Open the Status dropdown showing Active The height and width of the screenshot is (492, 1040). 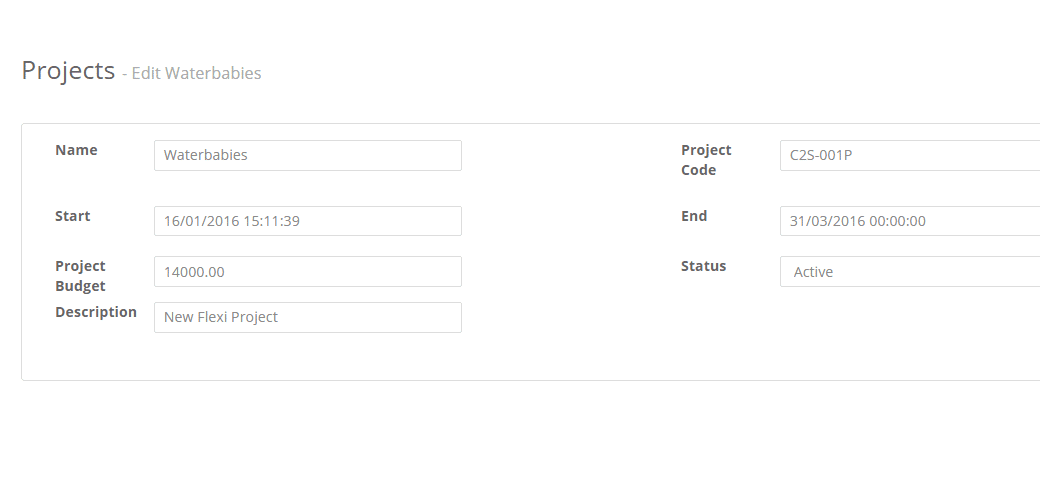click(910, 272)
